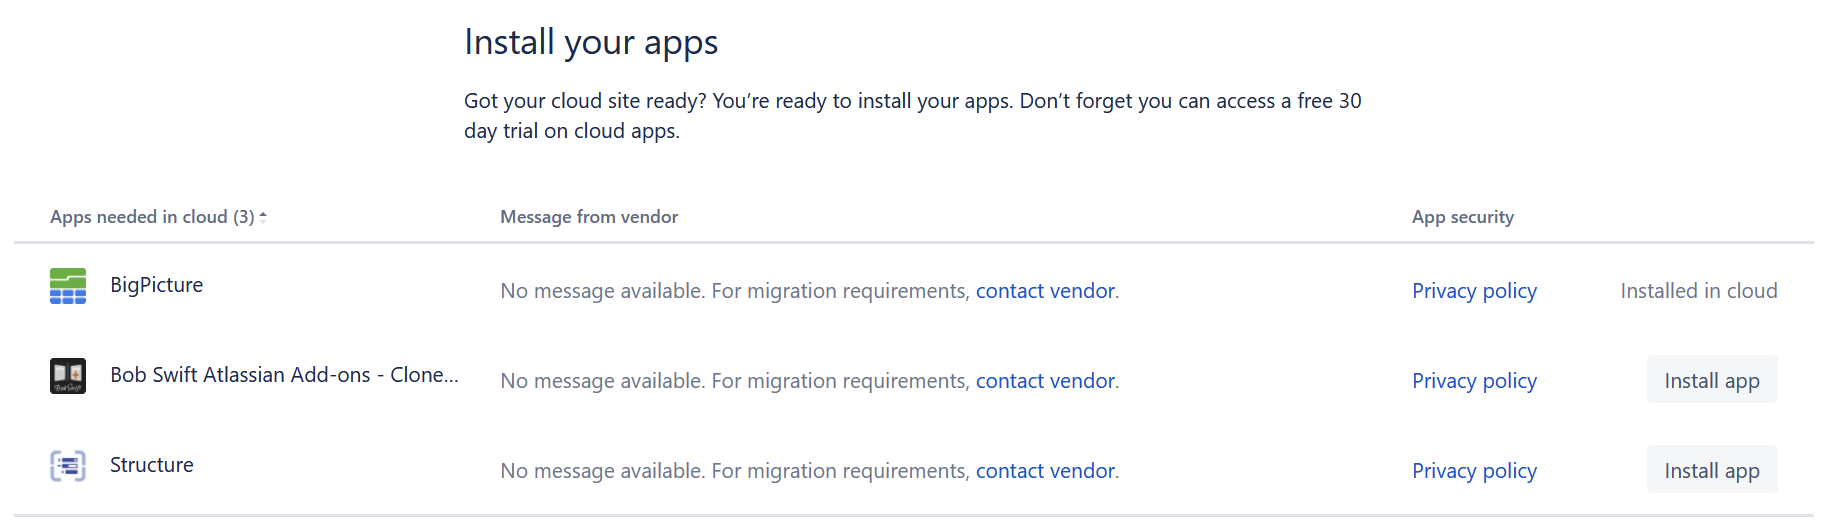Open Privacy policy for Structure

[x=1474, y=471]
